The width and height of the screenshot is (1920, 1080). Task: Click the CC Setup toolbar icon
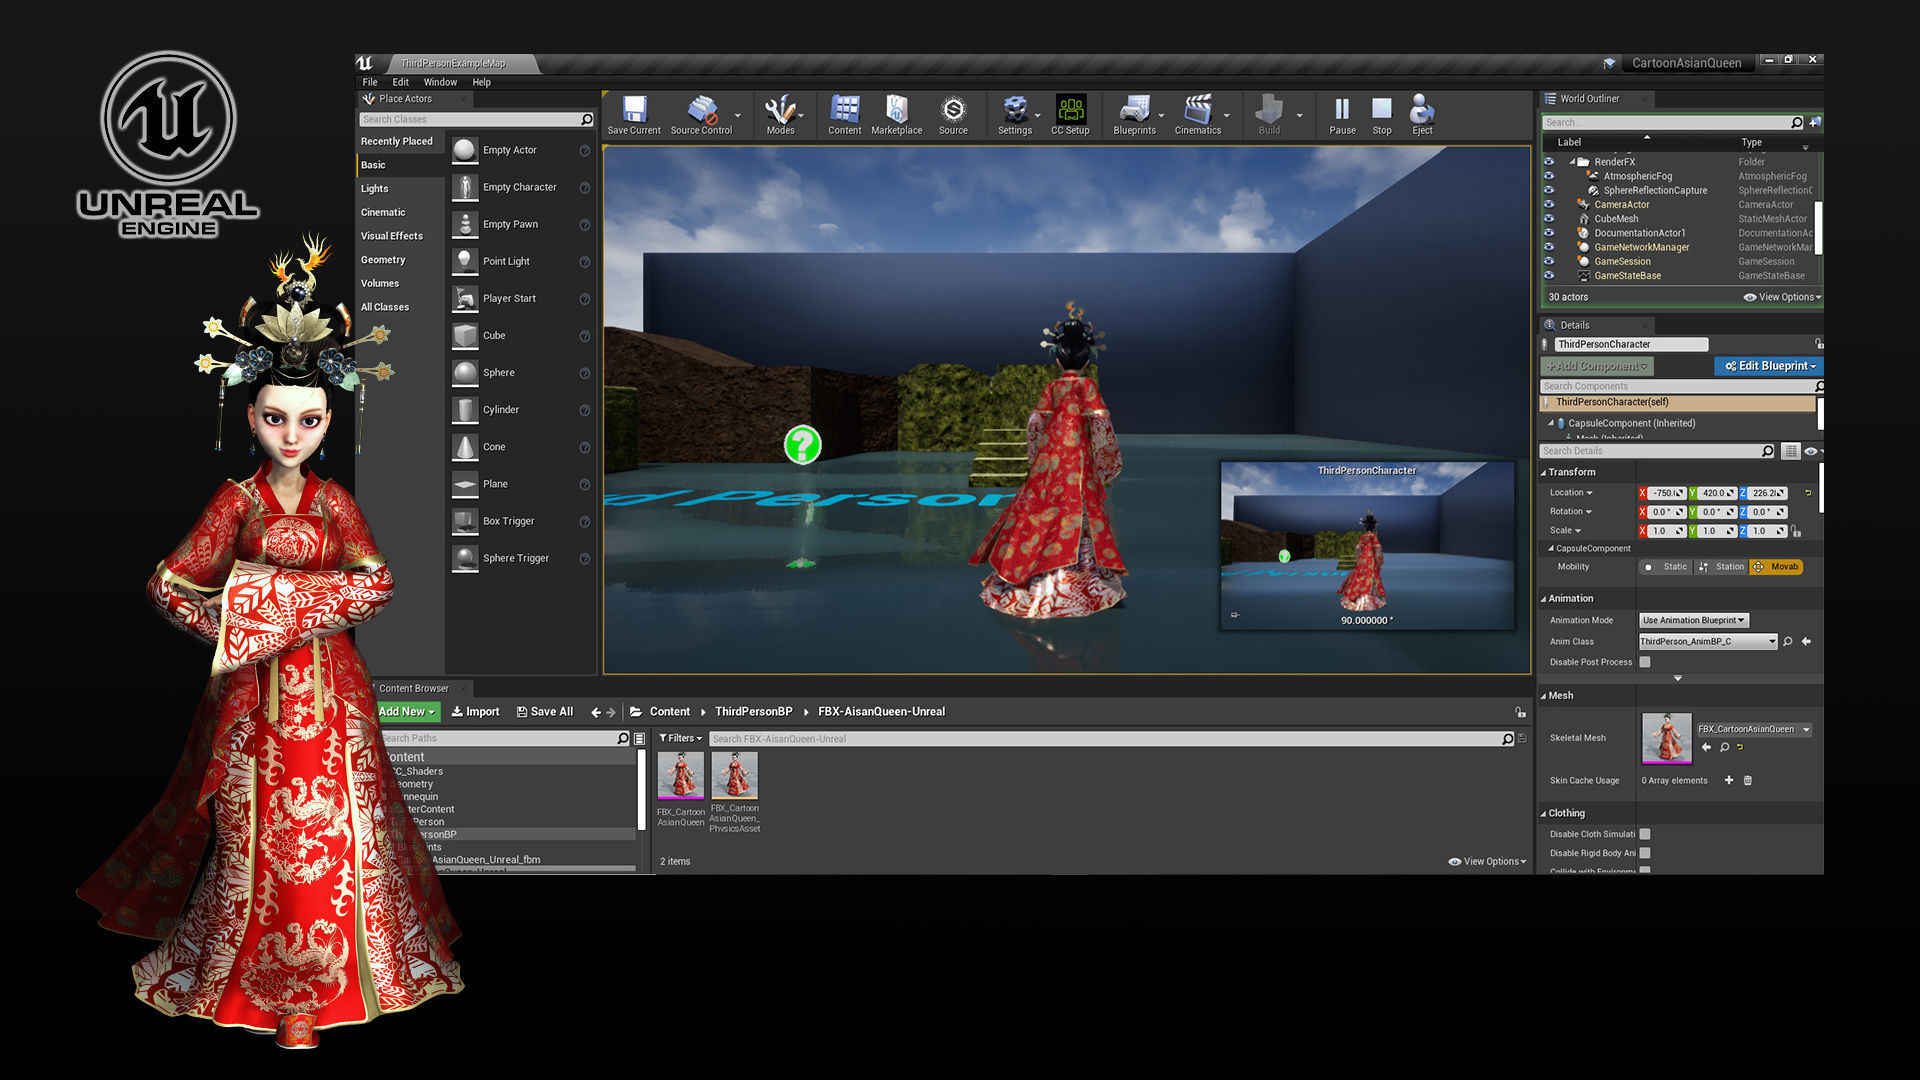point(1070,110)
